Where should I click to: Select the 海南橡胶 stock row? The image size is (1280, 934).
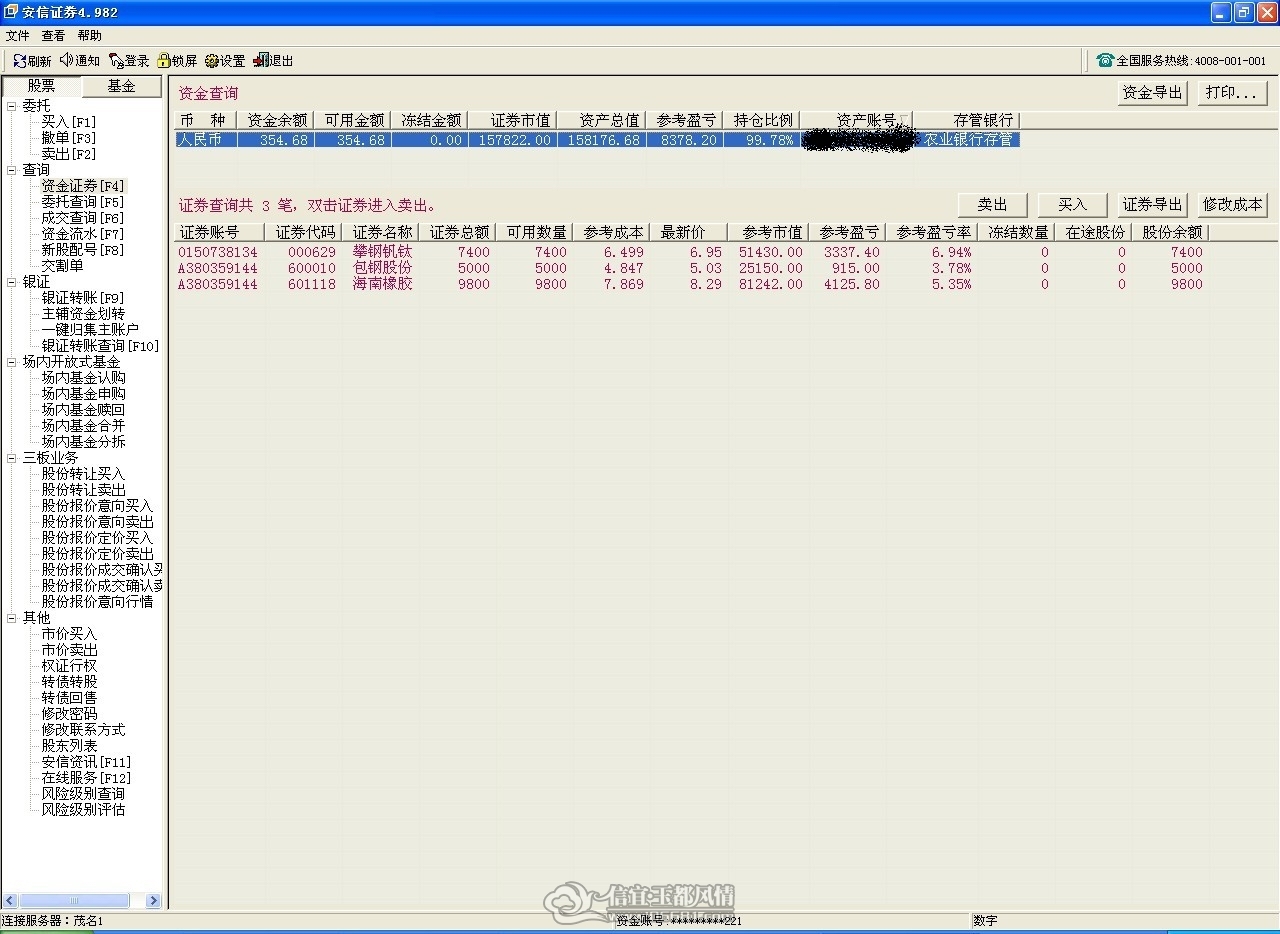(x=690, y=284)
